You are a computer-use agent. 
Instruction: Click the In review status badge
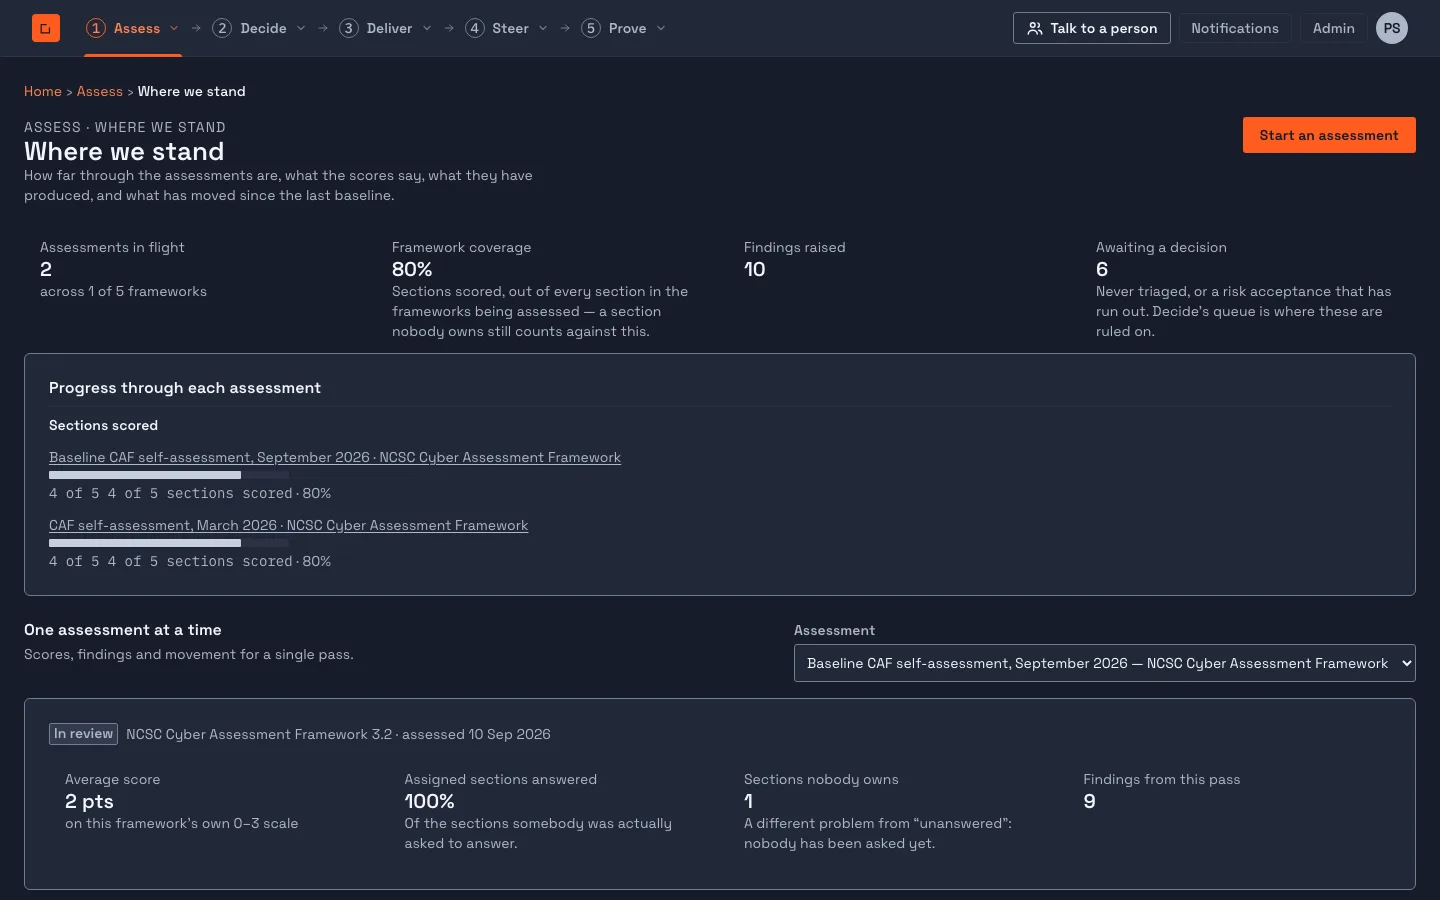(83, 734)
